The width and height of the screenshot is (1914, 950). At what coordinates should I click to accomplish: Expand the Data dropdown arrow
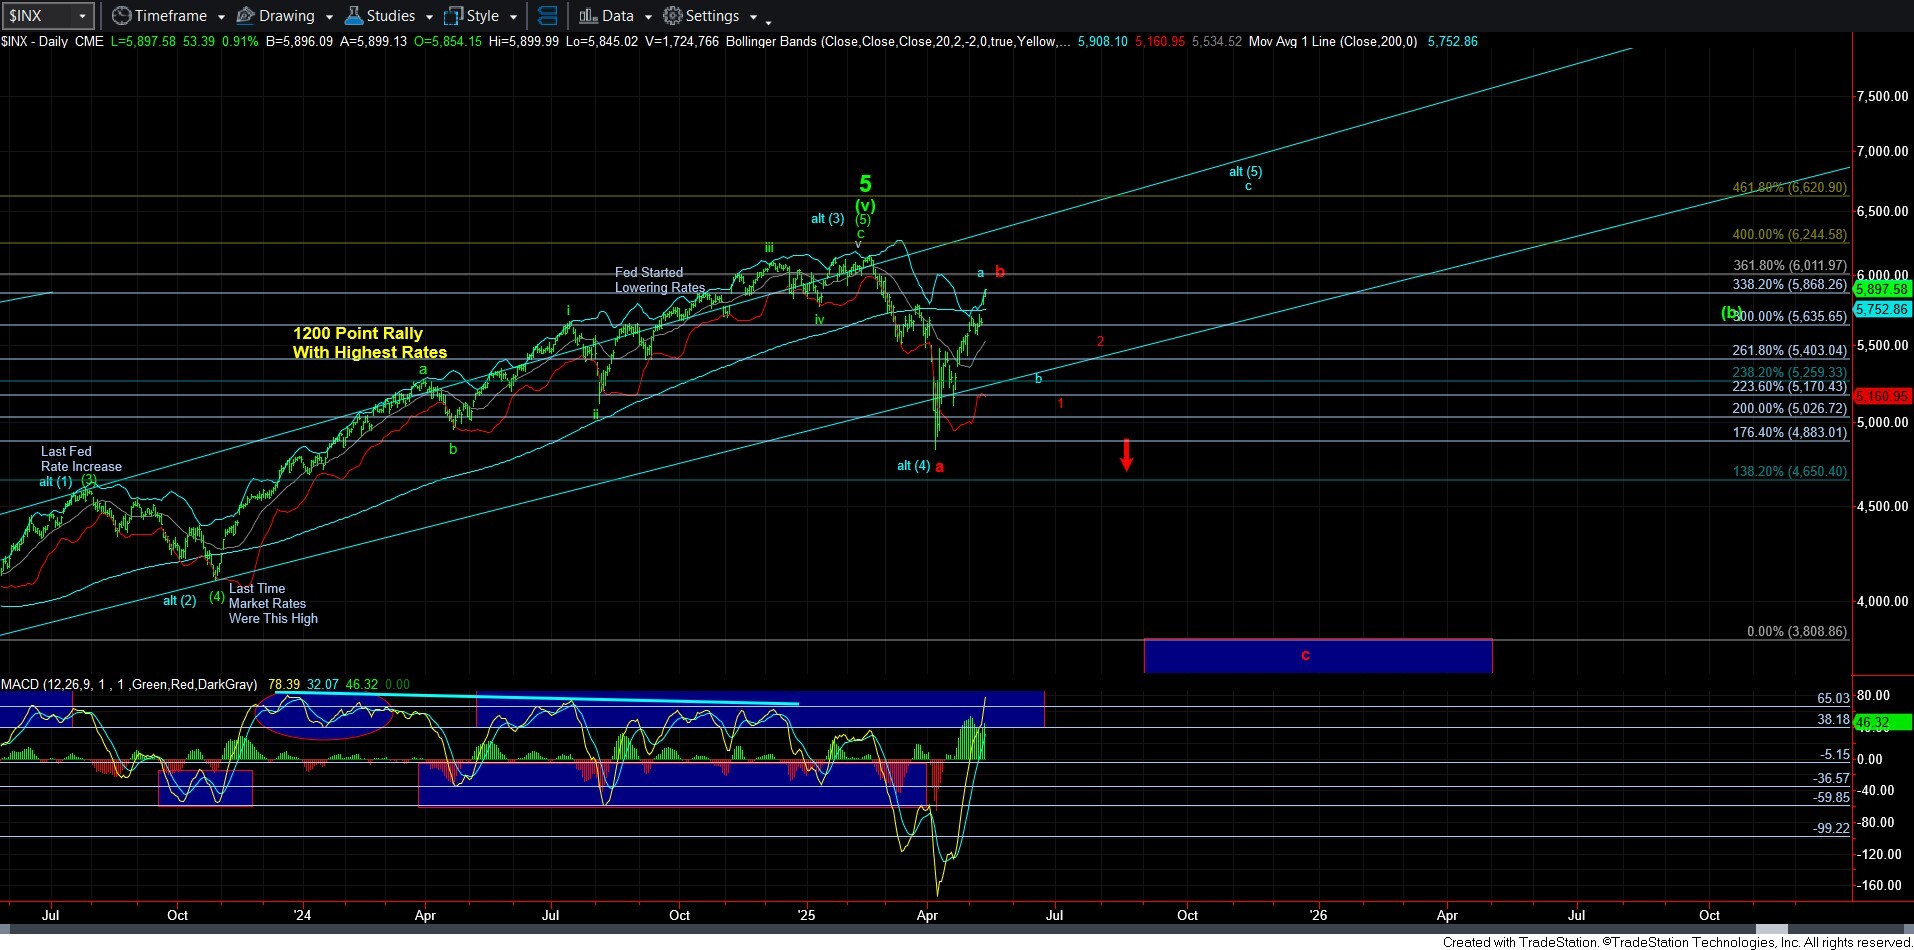point(648,17)
